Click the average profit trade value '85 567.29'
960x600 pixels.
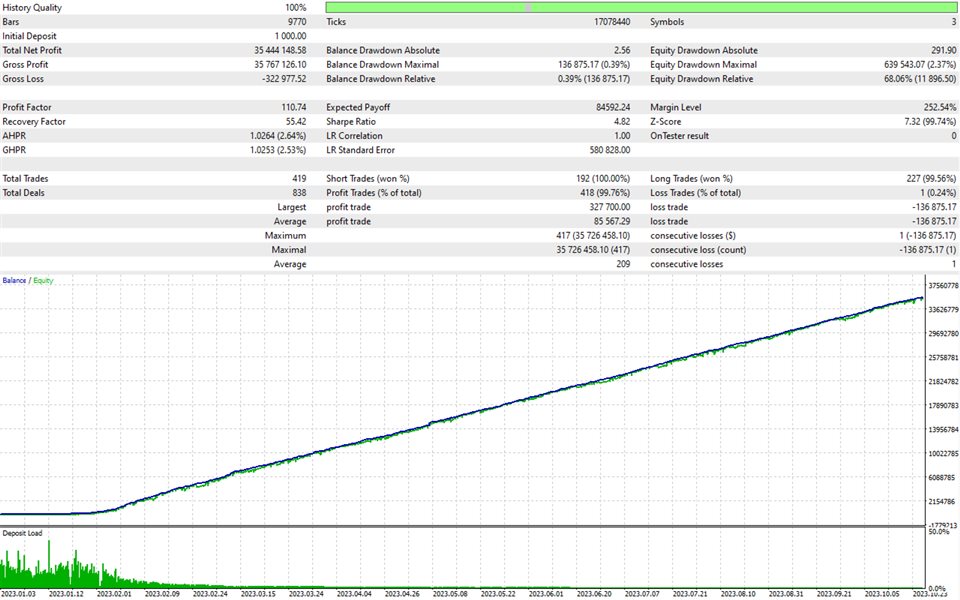click(x=612, y=221)
